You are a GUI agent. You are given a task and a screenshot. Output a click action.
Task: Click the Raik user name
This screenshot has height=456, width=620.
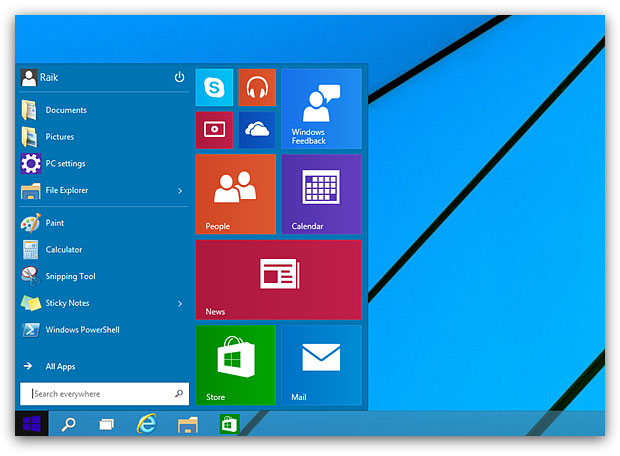49,78
